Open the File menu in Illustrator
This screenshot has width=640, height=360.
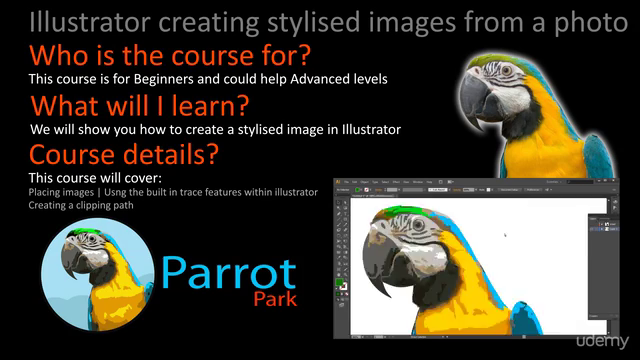tap(347, 182)
